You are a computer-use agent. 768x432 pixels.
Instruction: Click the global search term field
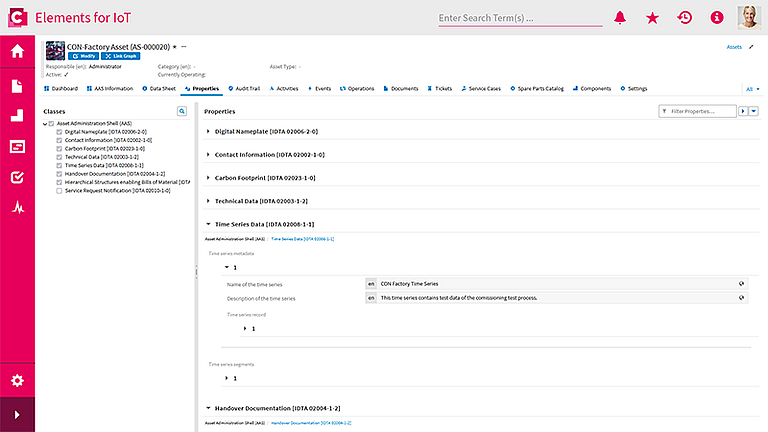click(520, 18)
